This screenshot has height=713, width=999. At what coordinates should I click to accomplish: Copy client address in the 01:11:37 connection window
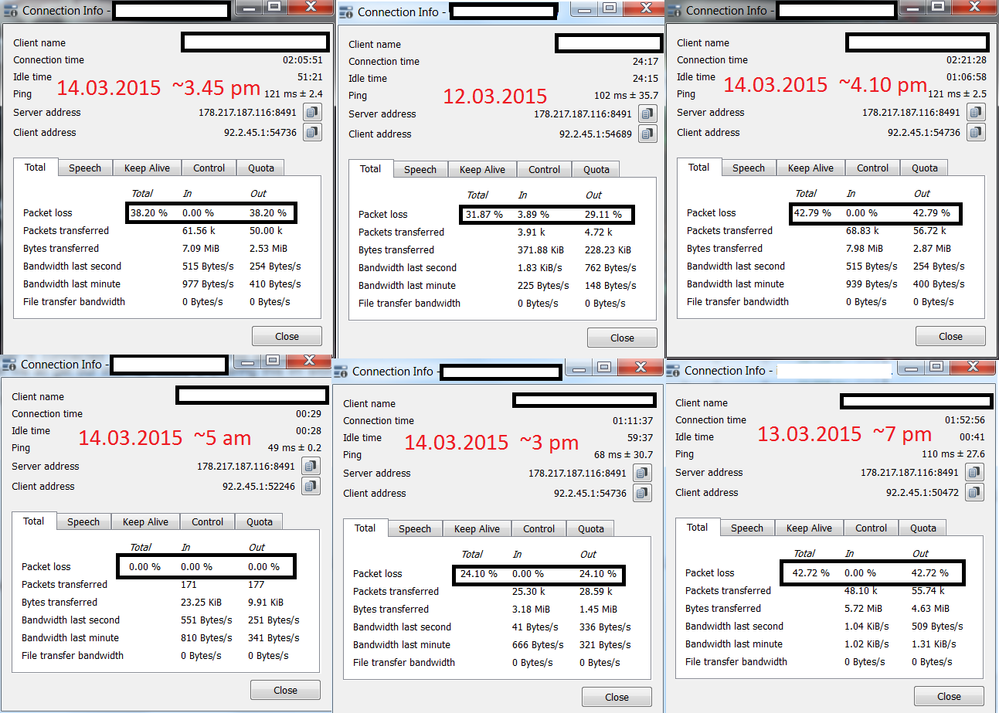pyautogui.click(x=642, y=493)
